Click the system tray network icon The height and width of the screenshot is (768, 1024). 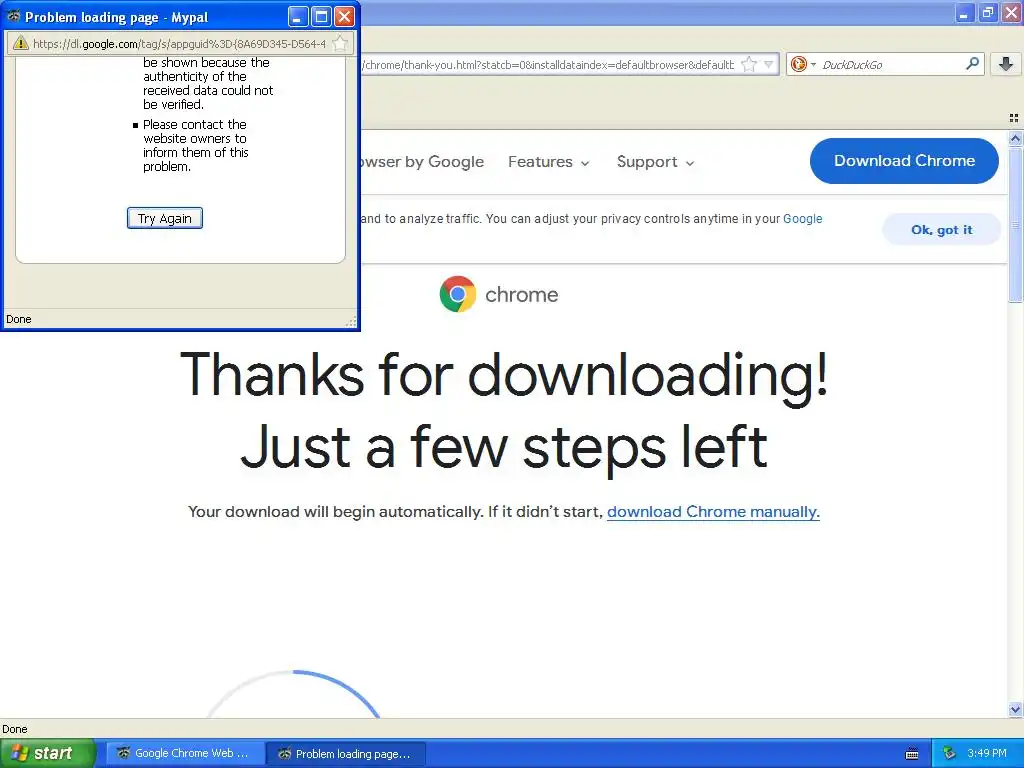pyautogui.click(x=949, y=753)
